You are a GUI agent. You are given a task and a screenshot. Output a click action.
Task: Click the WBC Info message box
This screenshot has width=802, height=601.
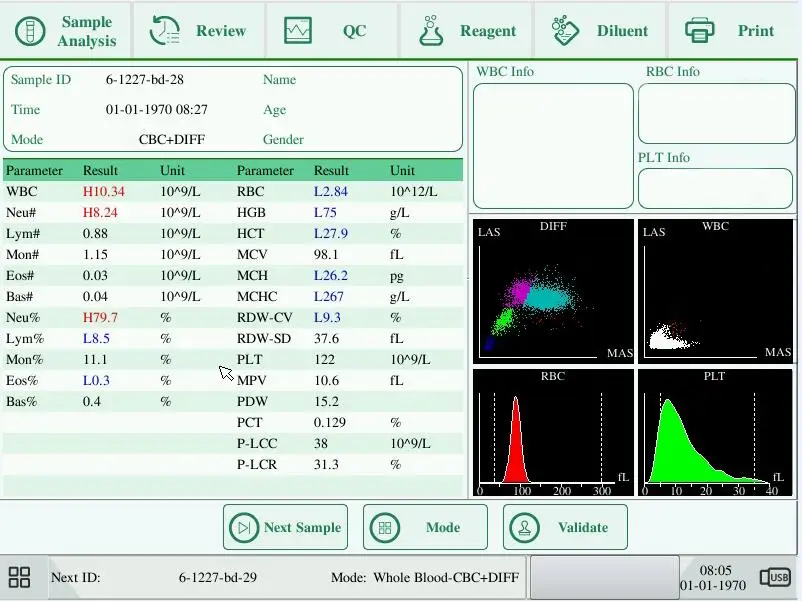(x=553, y=145)
